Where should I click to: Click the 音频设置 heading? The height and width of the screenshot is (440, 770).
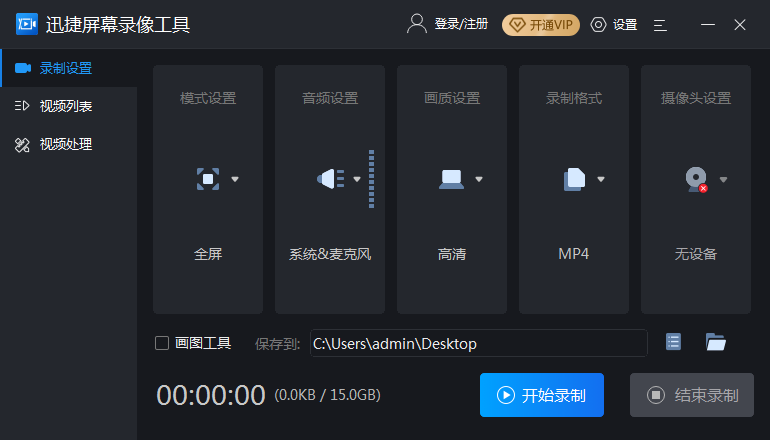point(330,98)
